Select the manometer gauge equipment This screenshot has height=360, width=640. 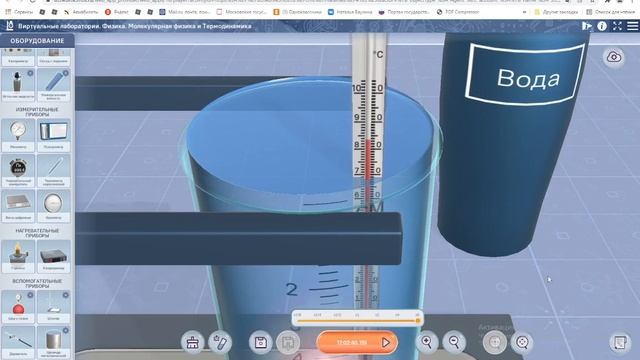click(18, 135)
